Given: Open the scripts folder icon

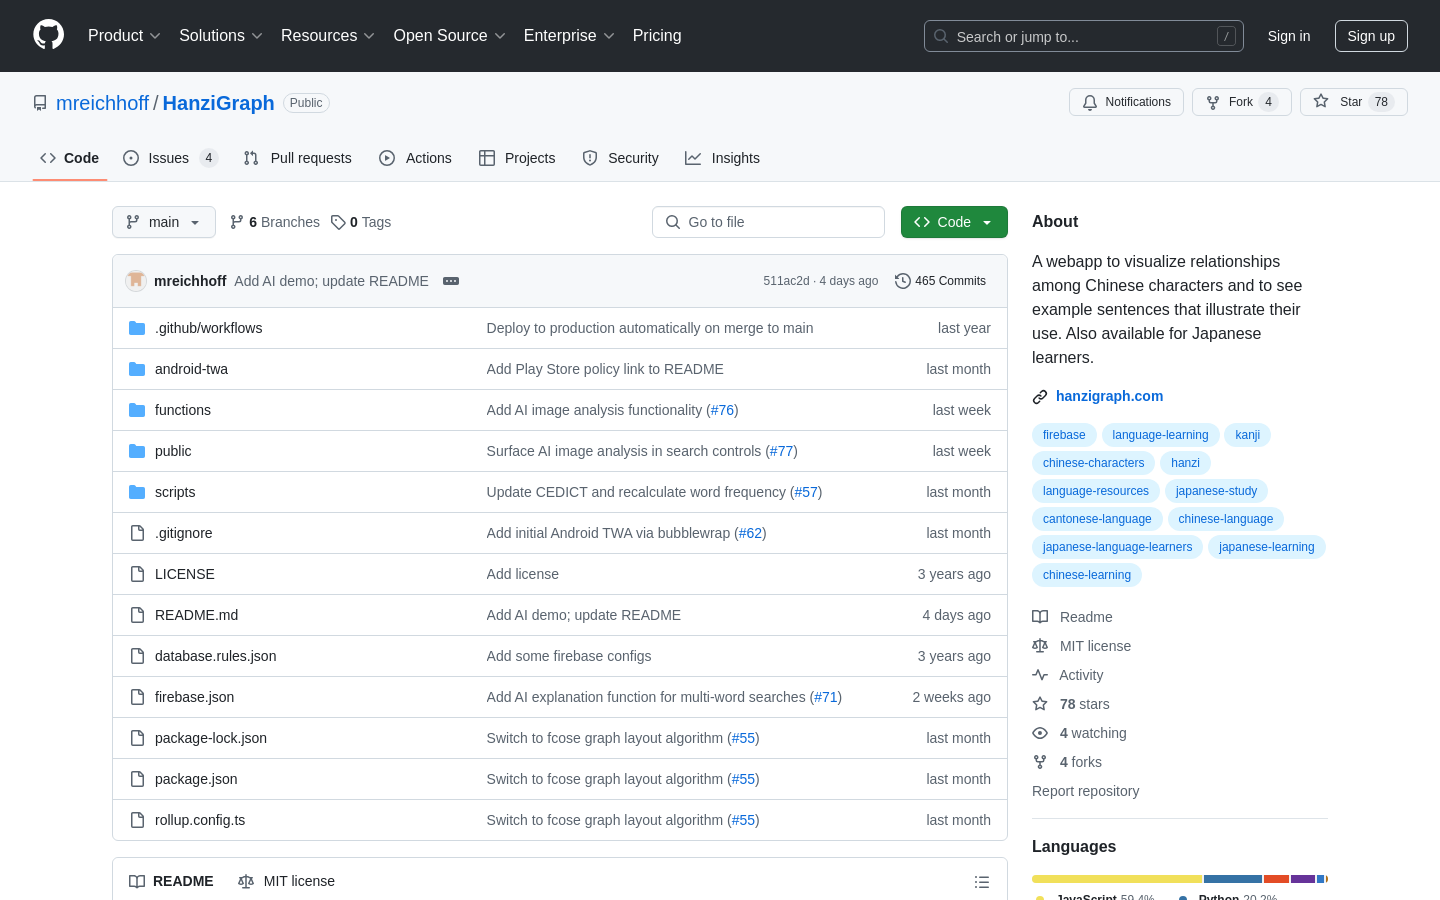Looking at the screenshot, I should [137, 492].
